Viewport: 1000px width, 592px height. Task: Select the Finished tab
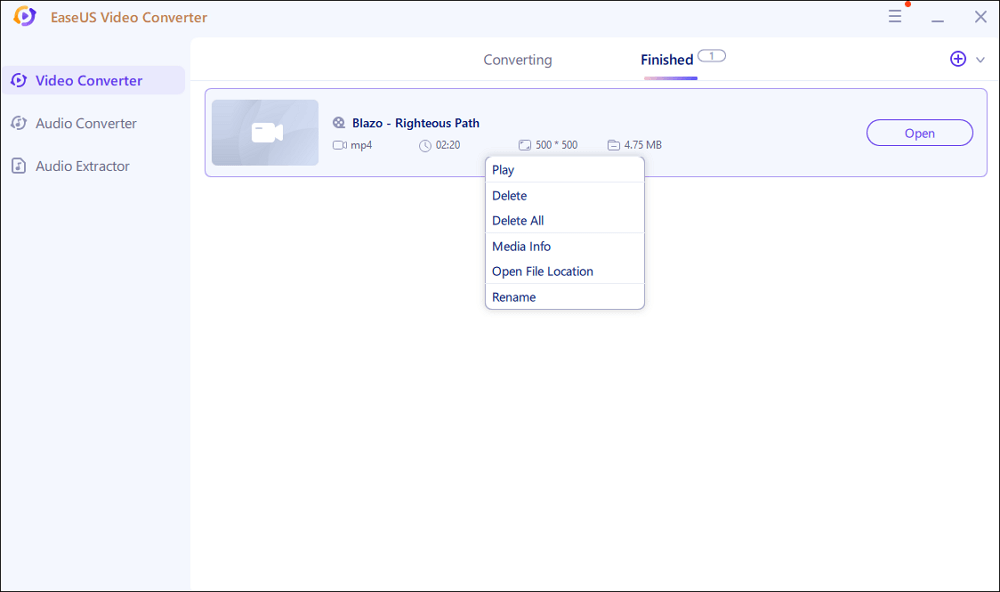point(667,60)
